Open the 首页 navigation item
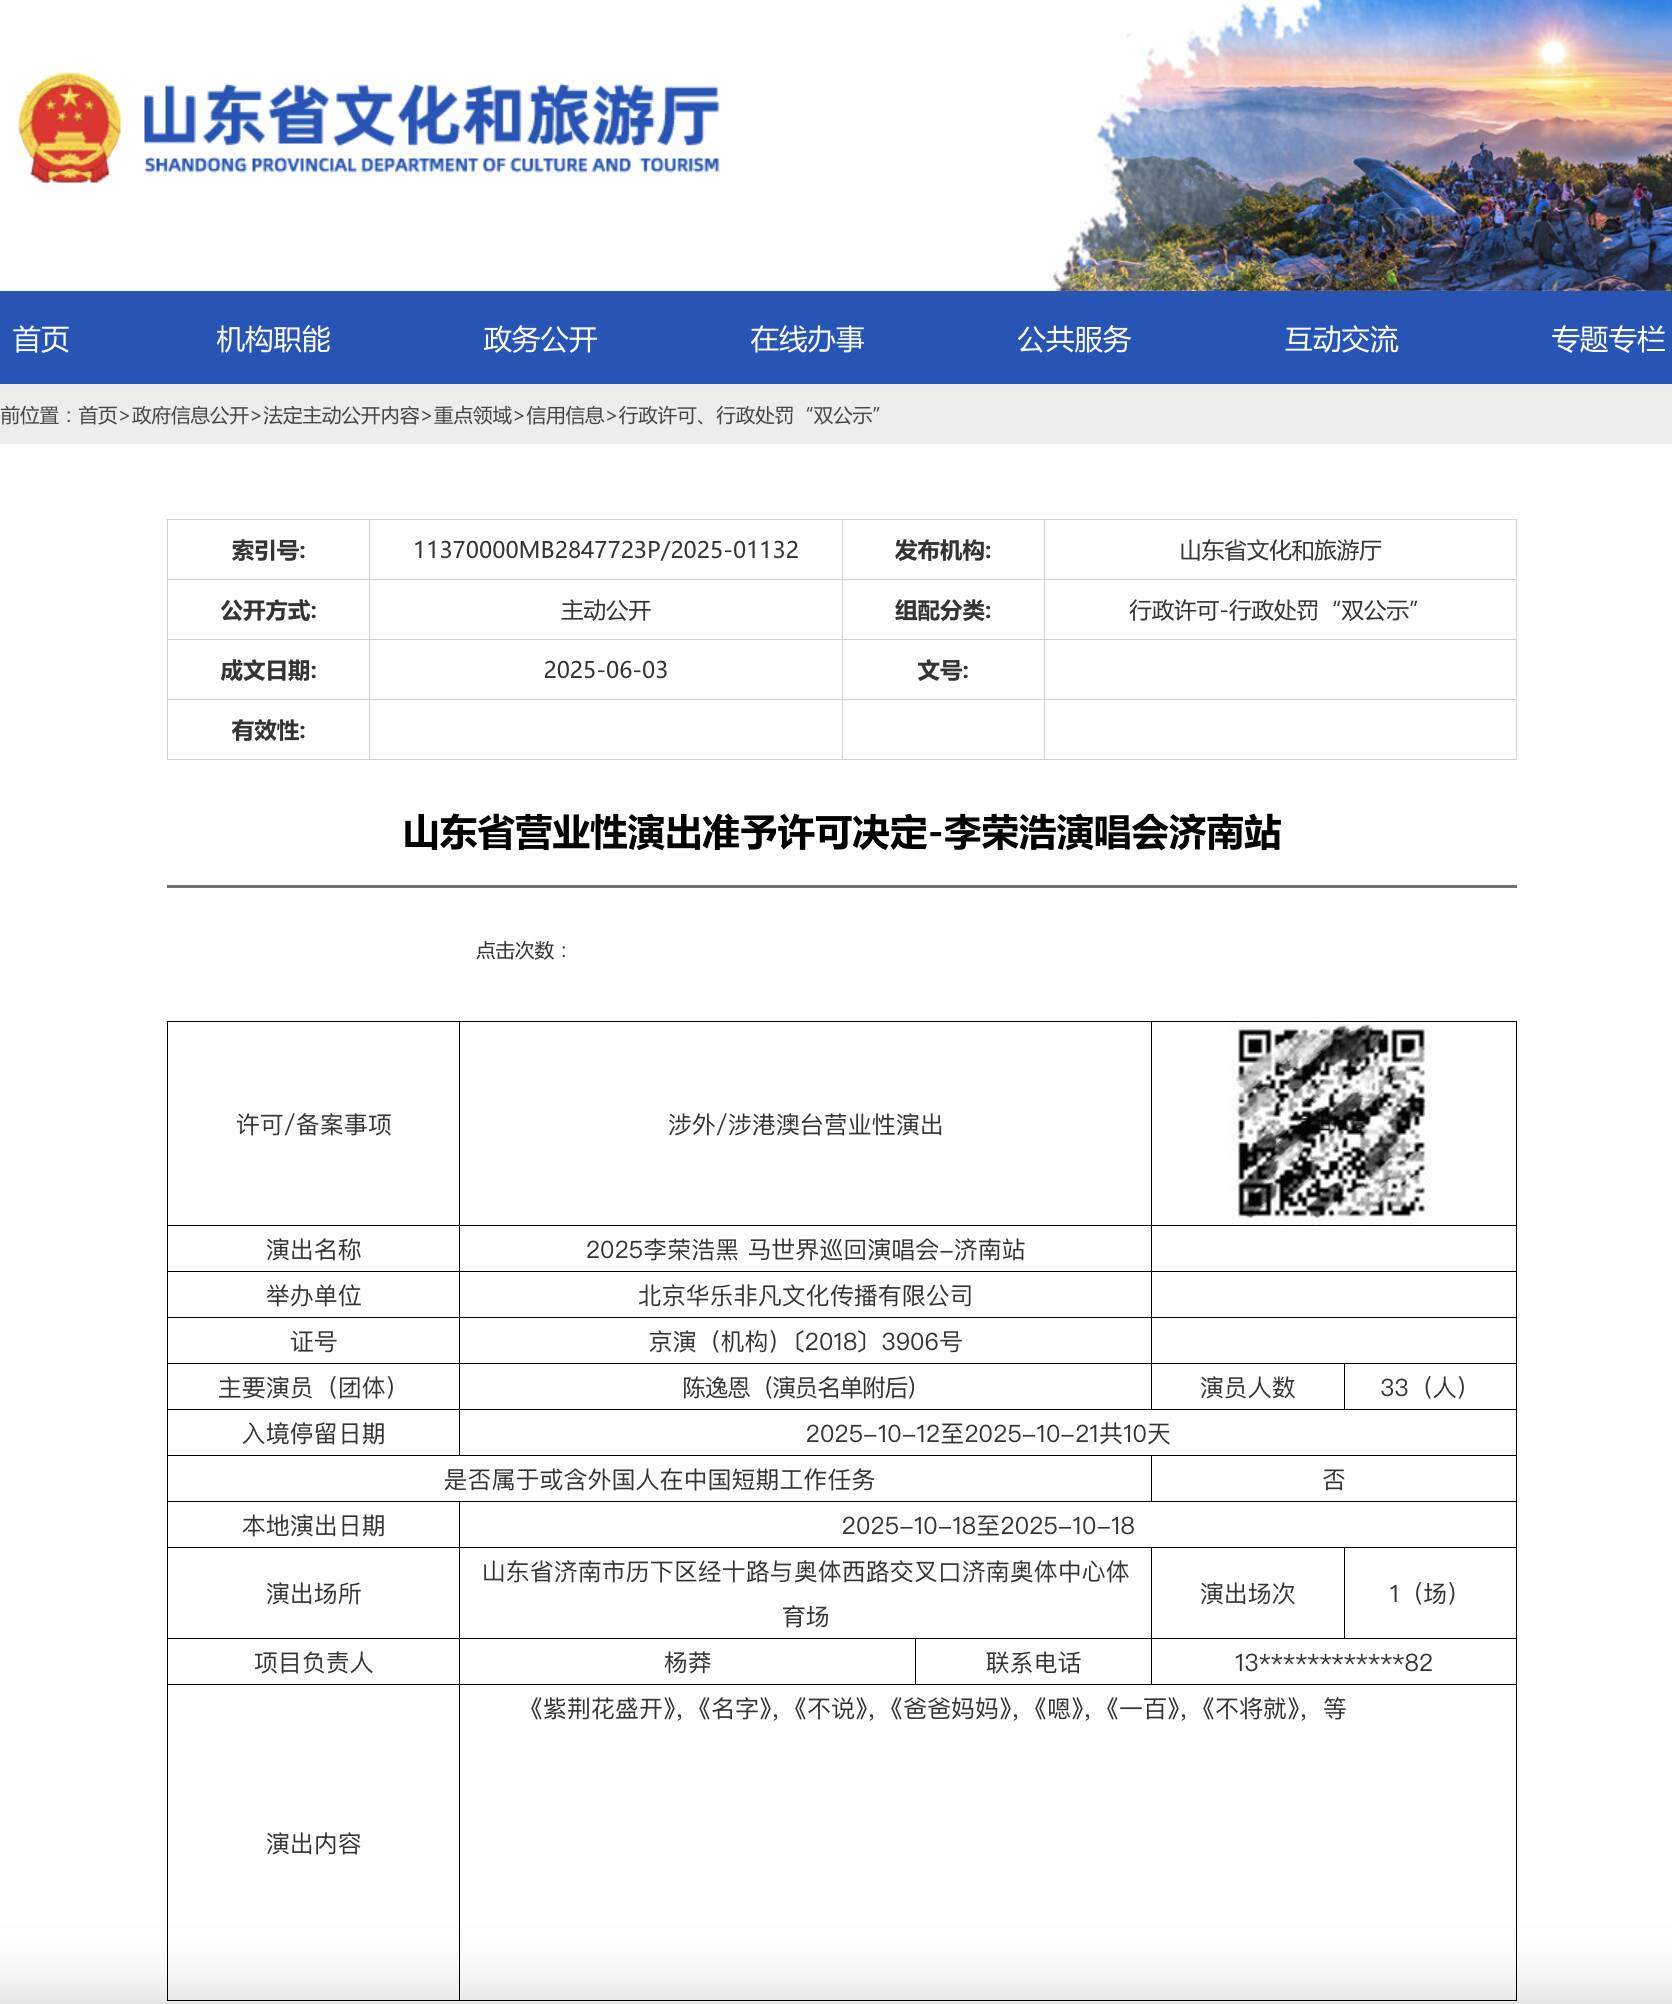This screenshot has height=2004, width=1672. click(x=40, y=339)
